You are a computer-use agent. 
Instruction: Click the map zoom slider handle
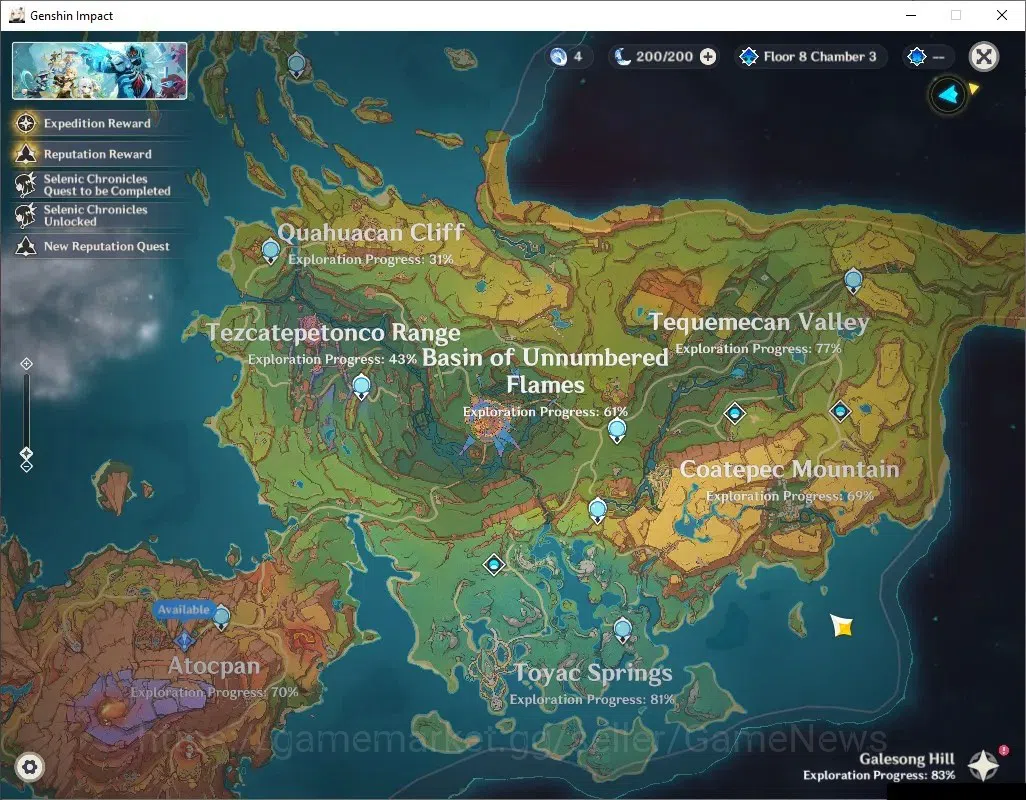26,453
